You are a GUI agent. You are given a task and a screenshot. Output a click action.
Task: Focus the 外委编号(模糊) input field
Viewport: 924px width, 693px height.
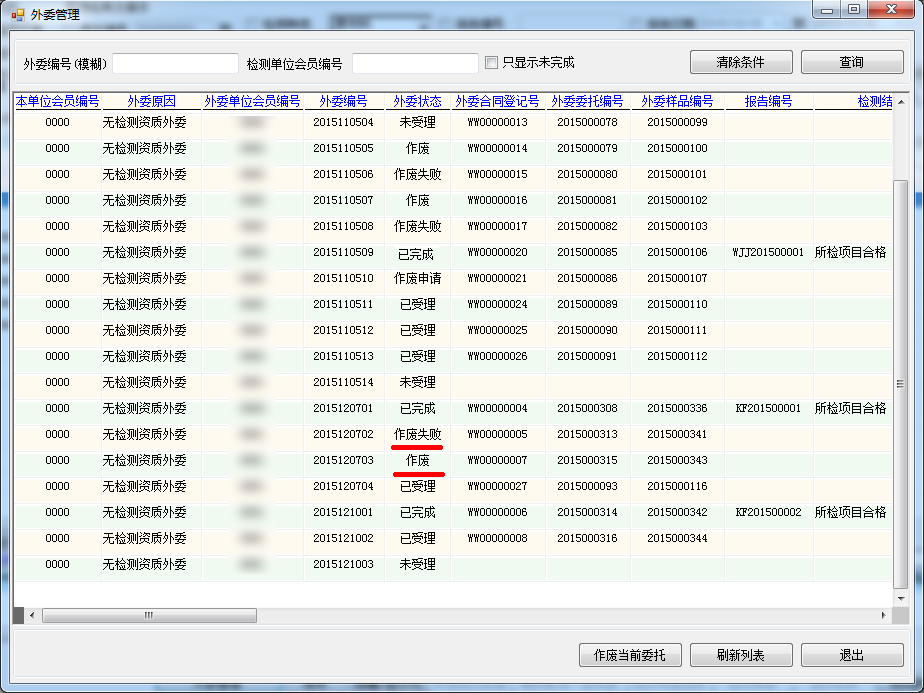[x=175, y=64]
